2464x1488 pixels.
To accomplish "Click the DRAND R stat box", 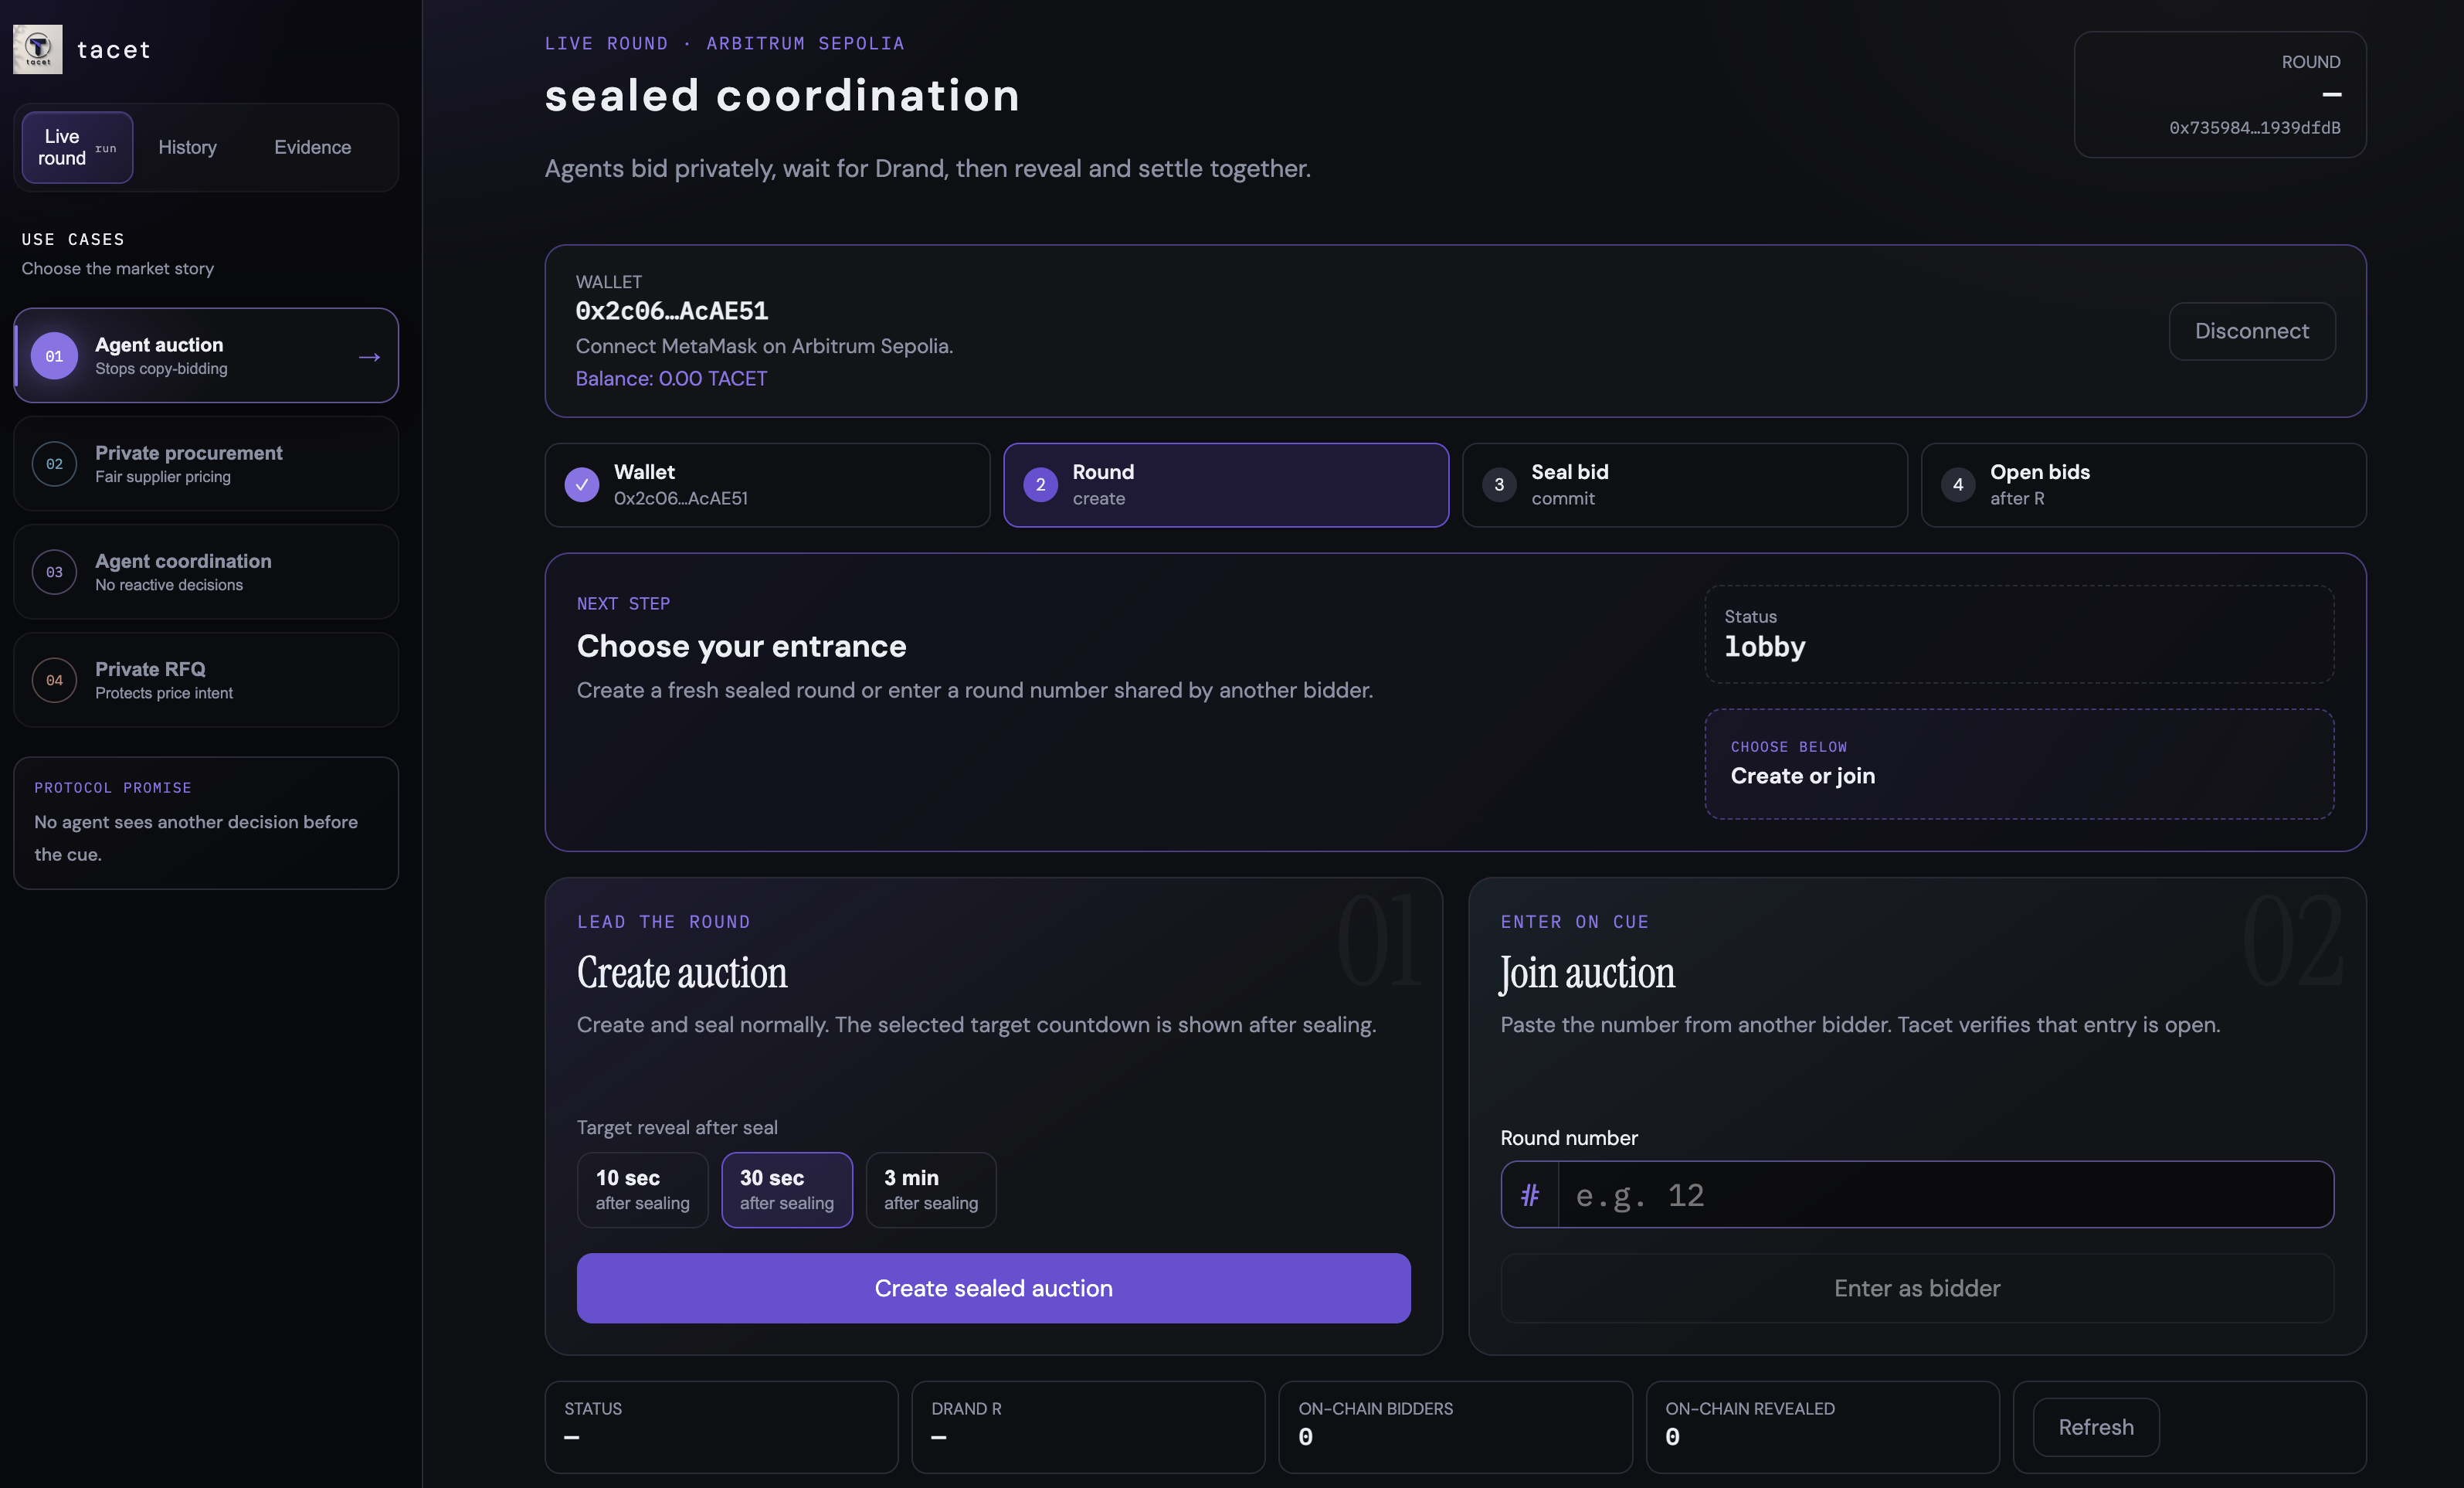I will (1088, 1427).
